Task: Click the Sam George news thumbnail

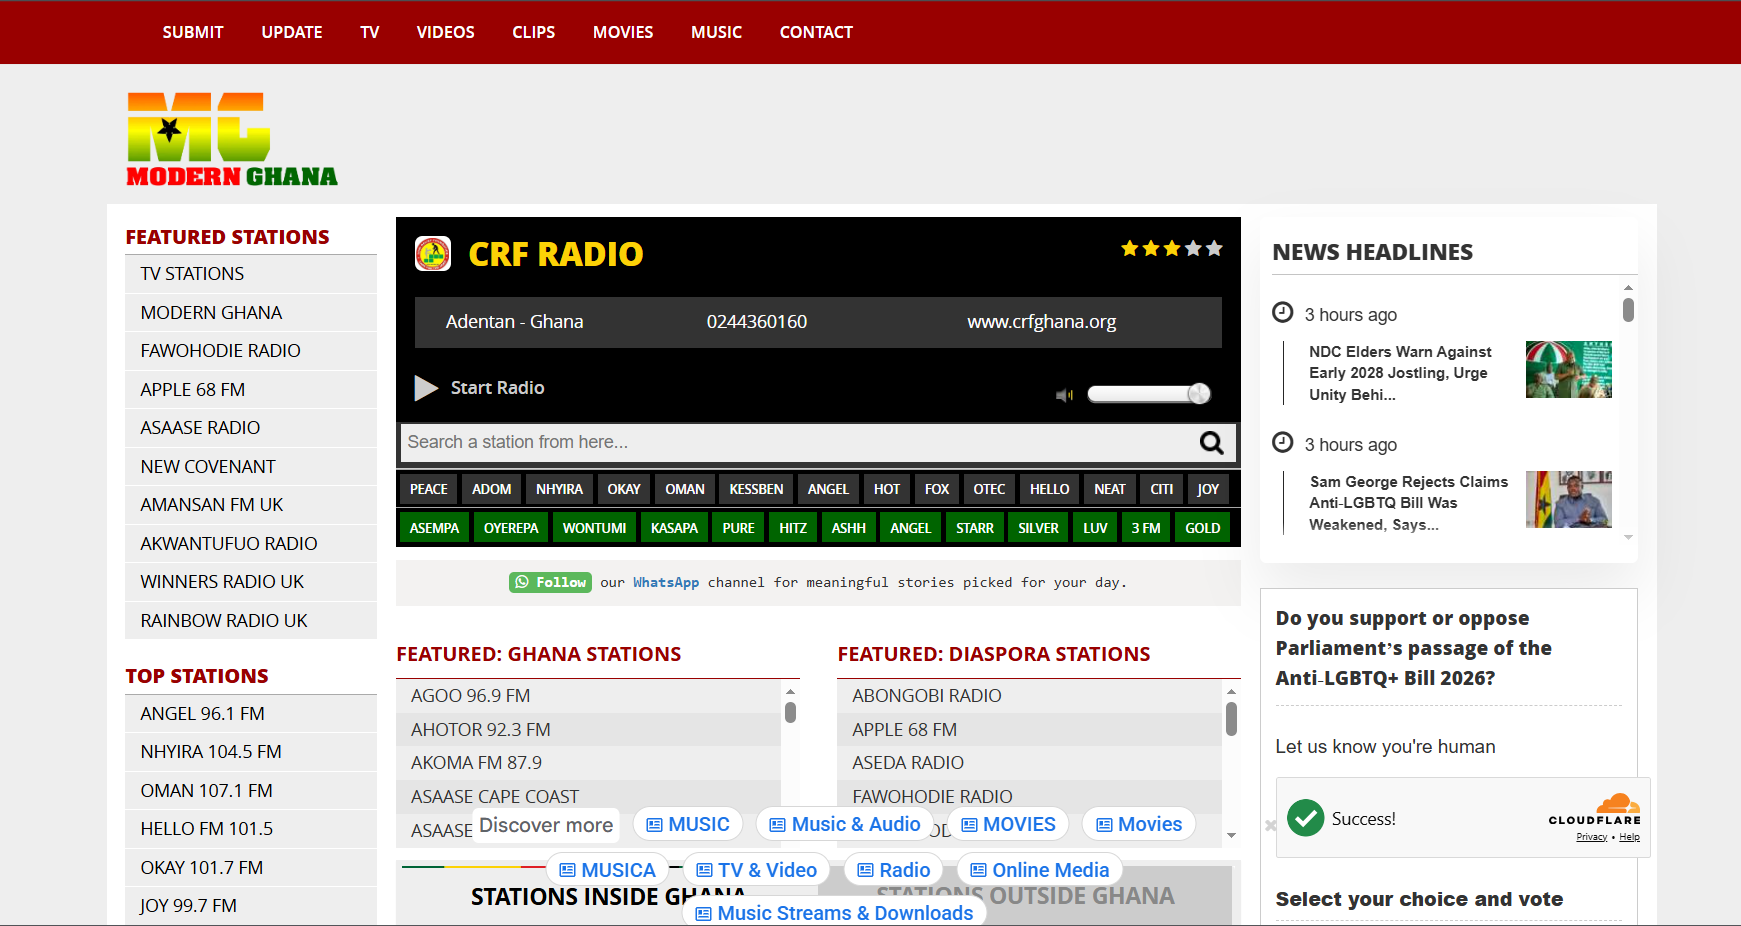Action: (x=1568, y=499)
